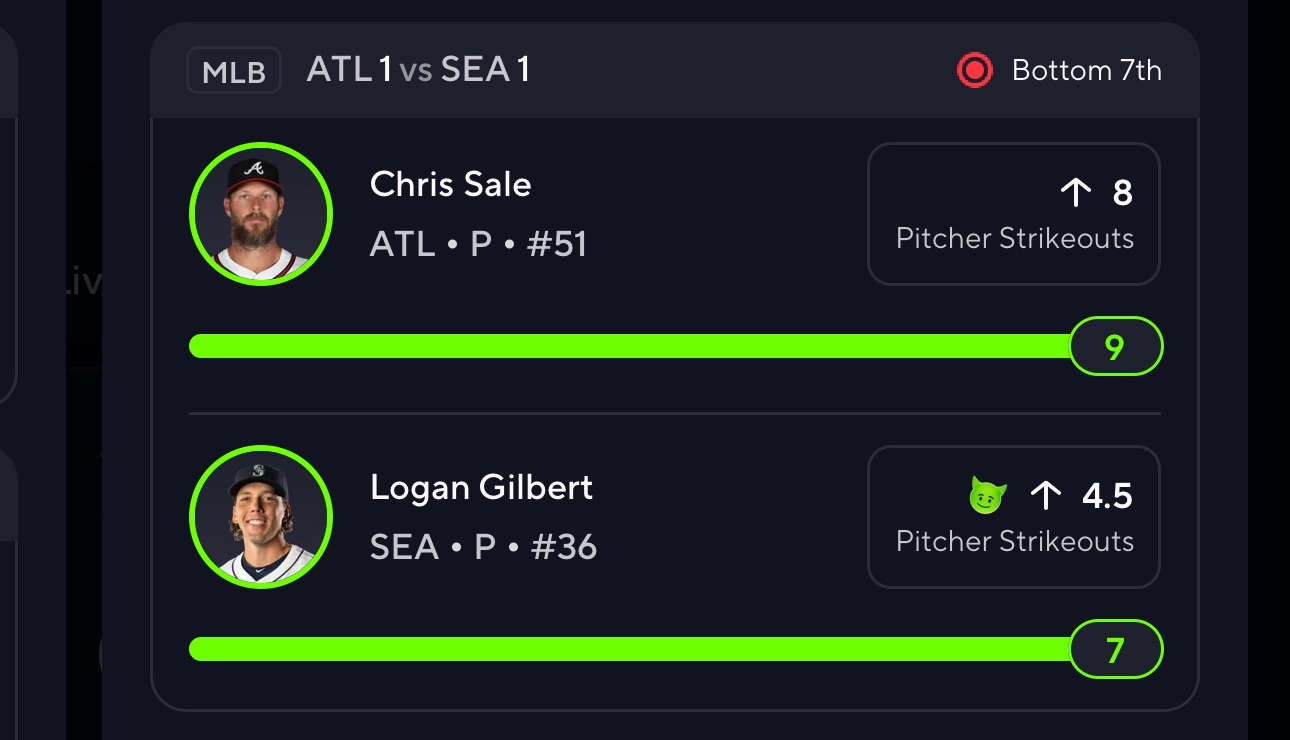Click Gilbert's Pitcher Strikeouts label

pyautogui.click(x=1014, y=542)
